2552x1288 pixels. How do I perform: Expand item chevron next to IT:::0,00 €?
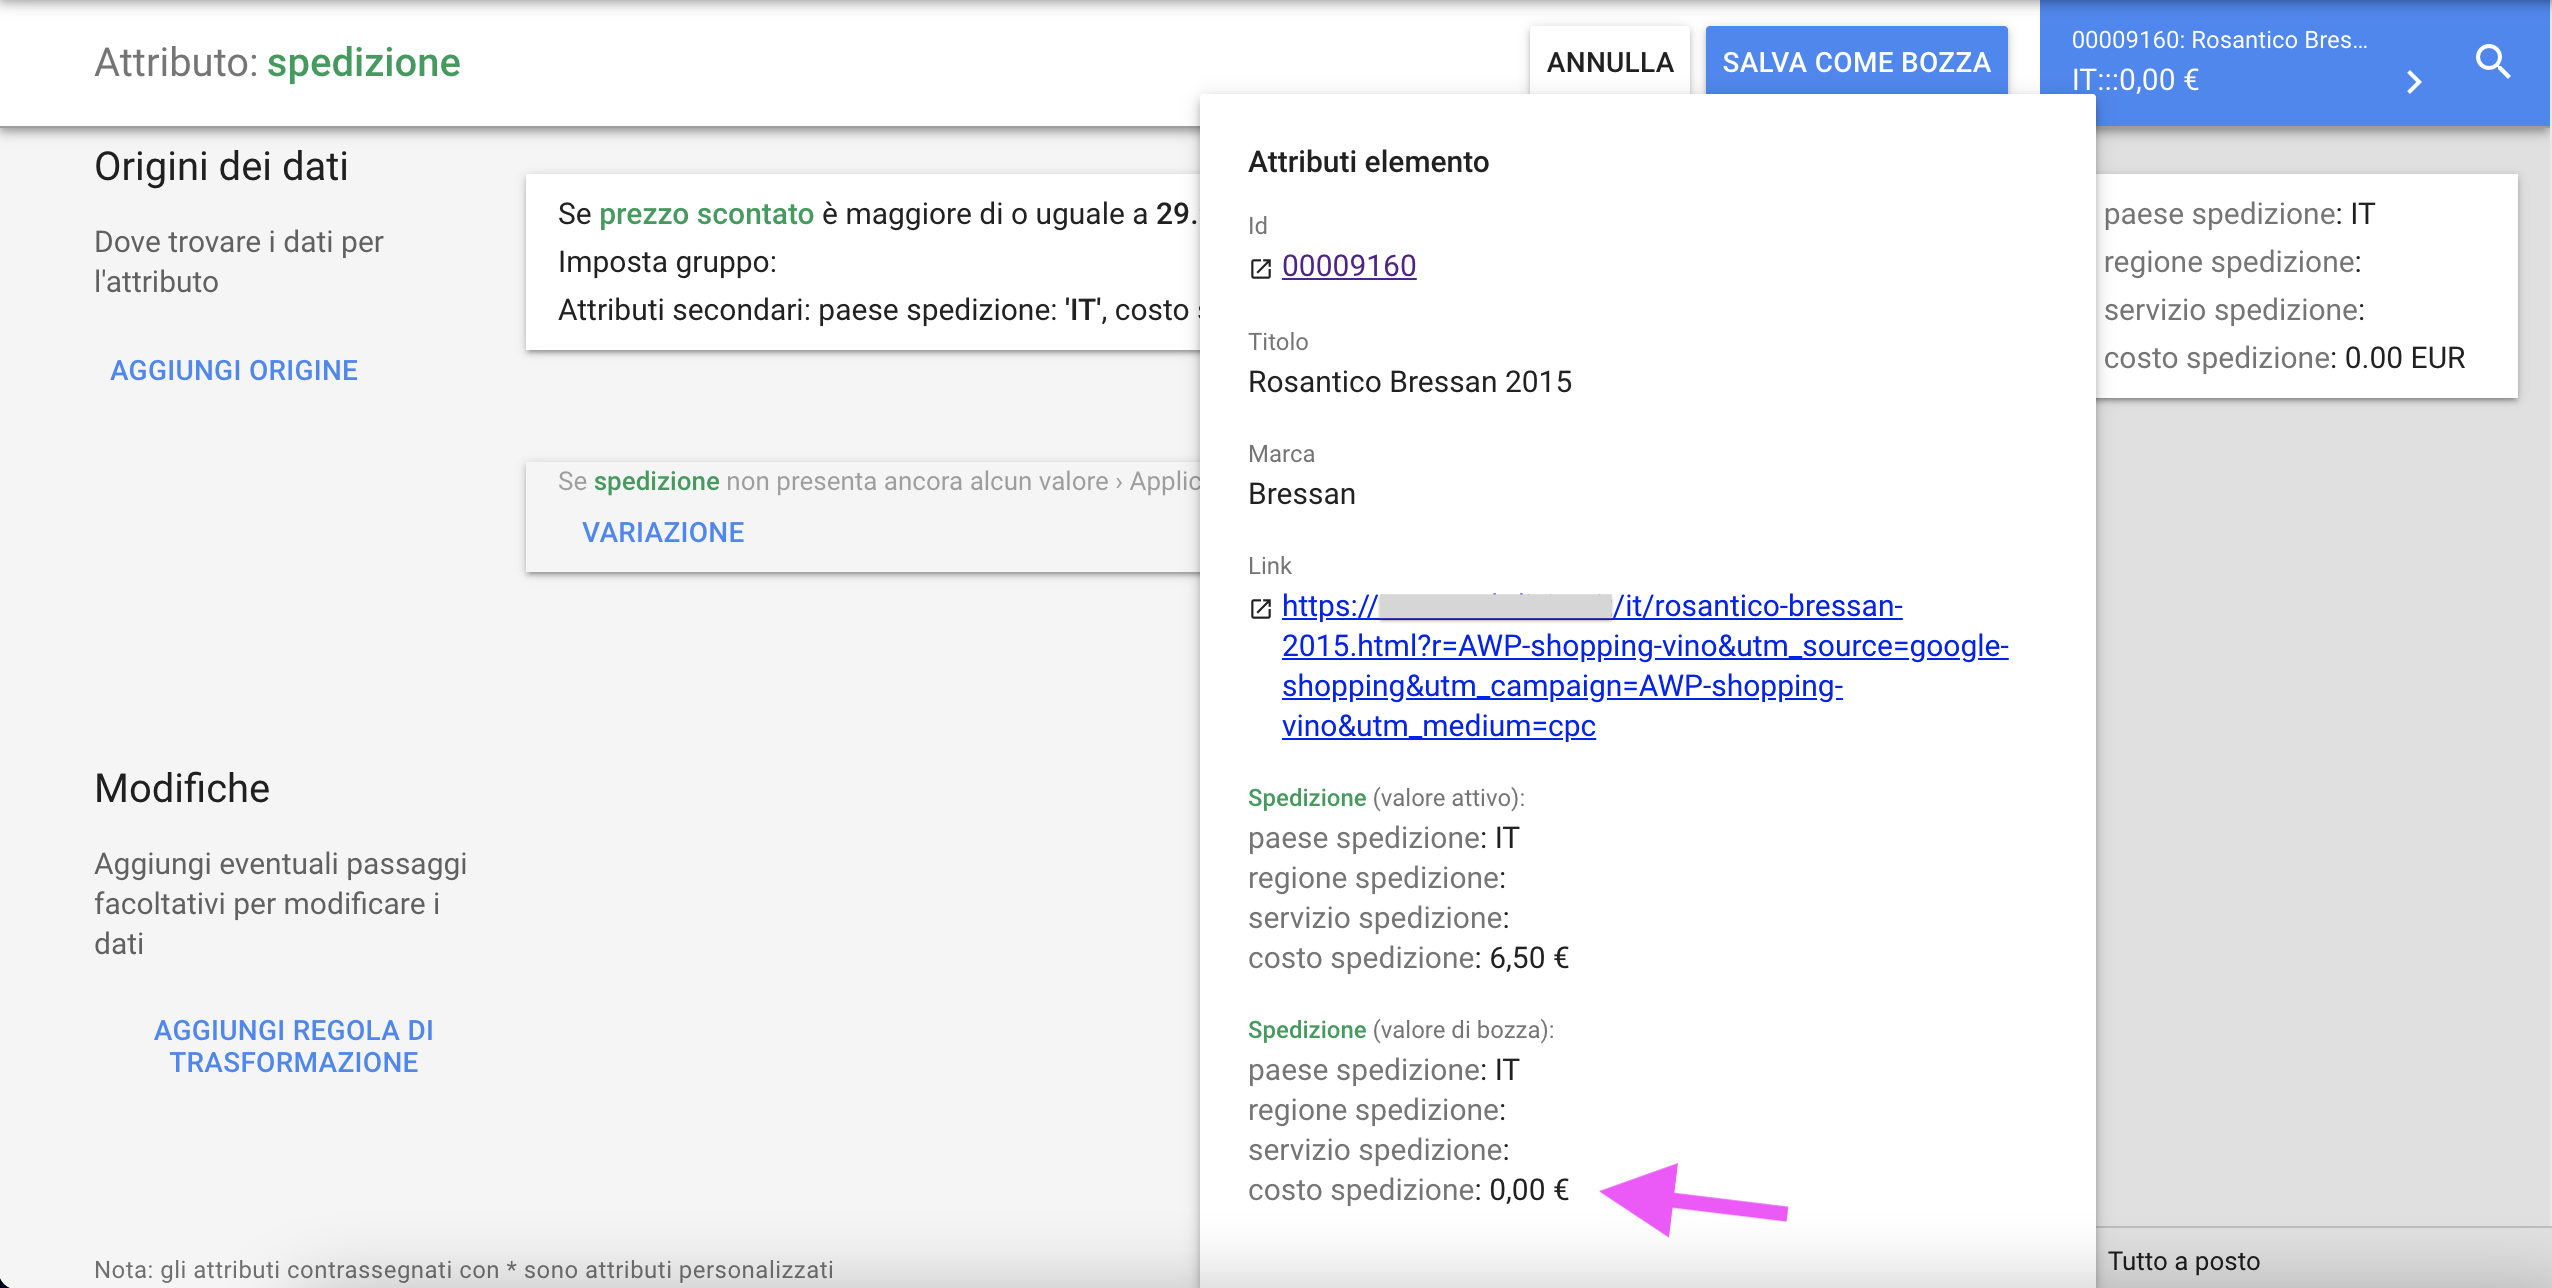2414,82
